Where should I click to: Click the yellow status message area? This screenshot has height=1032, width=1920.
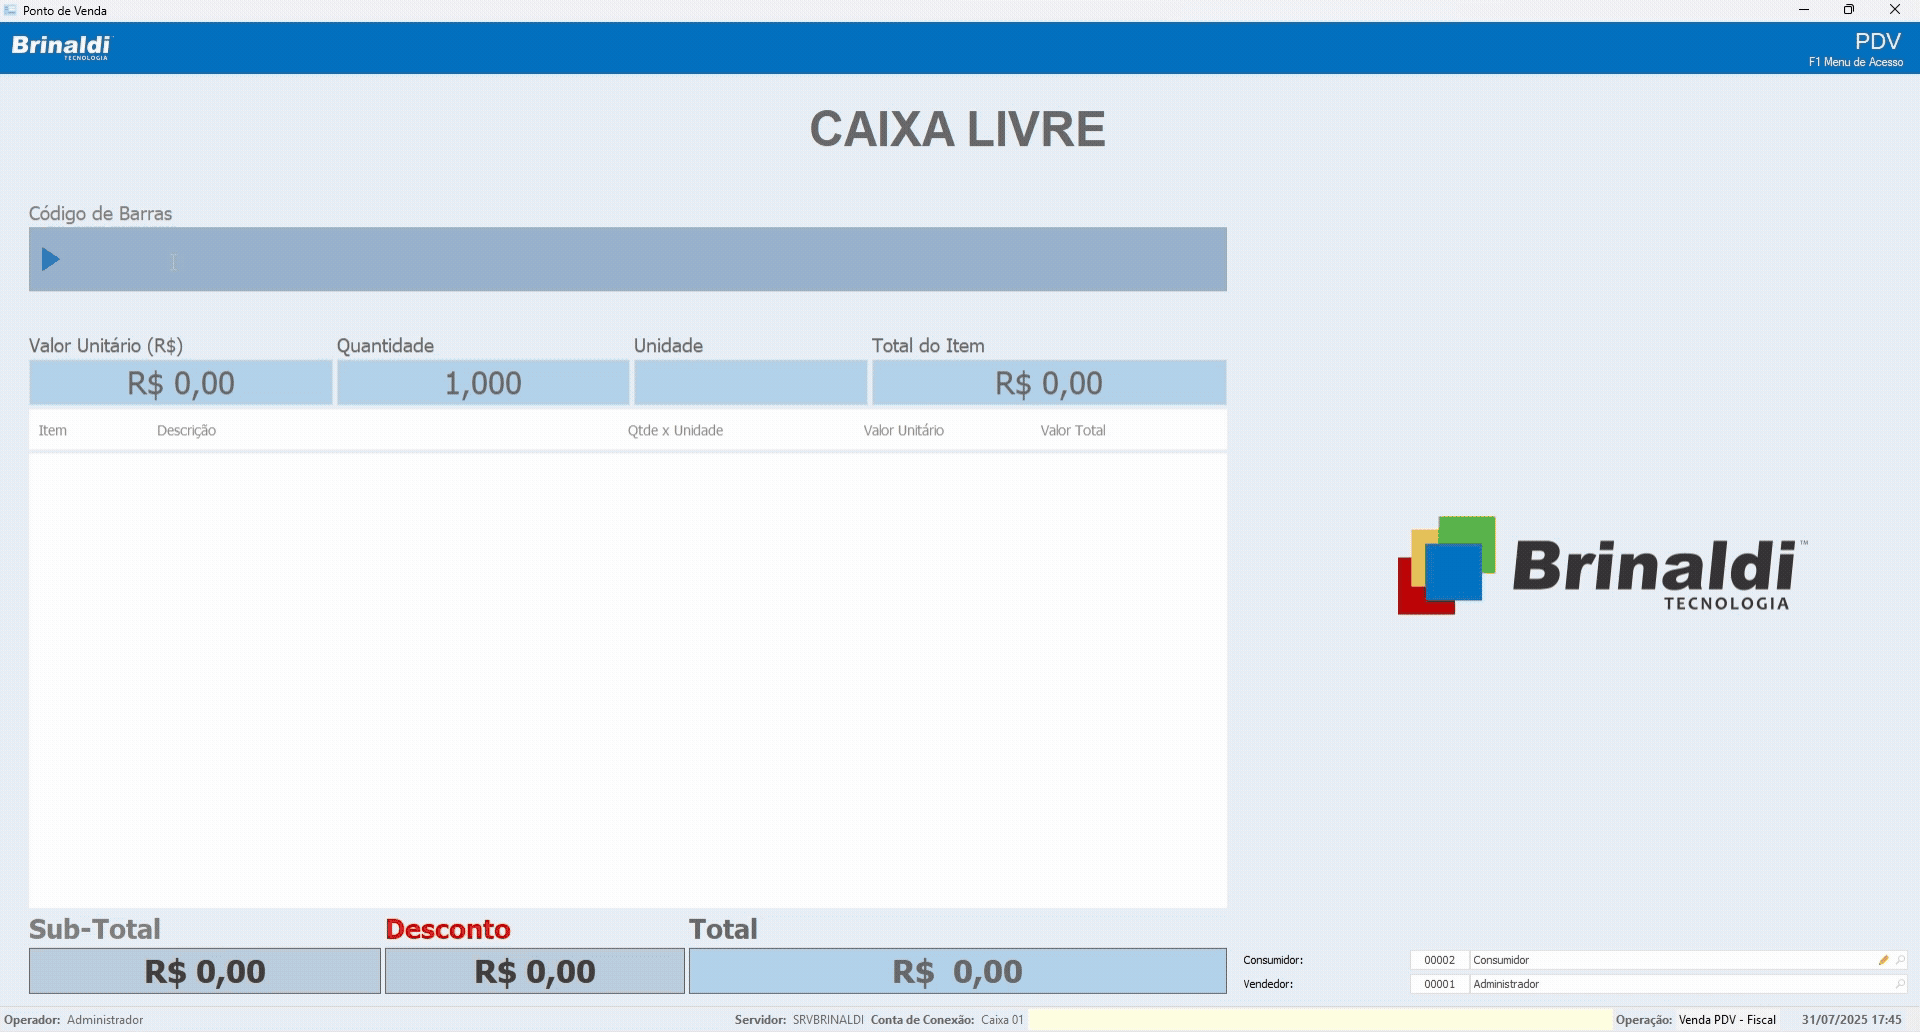1320,1020
